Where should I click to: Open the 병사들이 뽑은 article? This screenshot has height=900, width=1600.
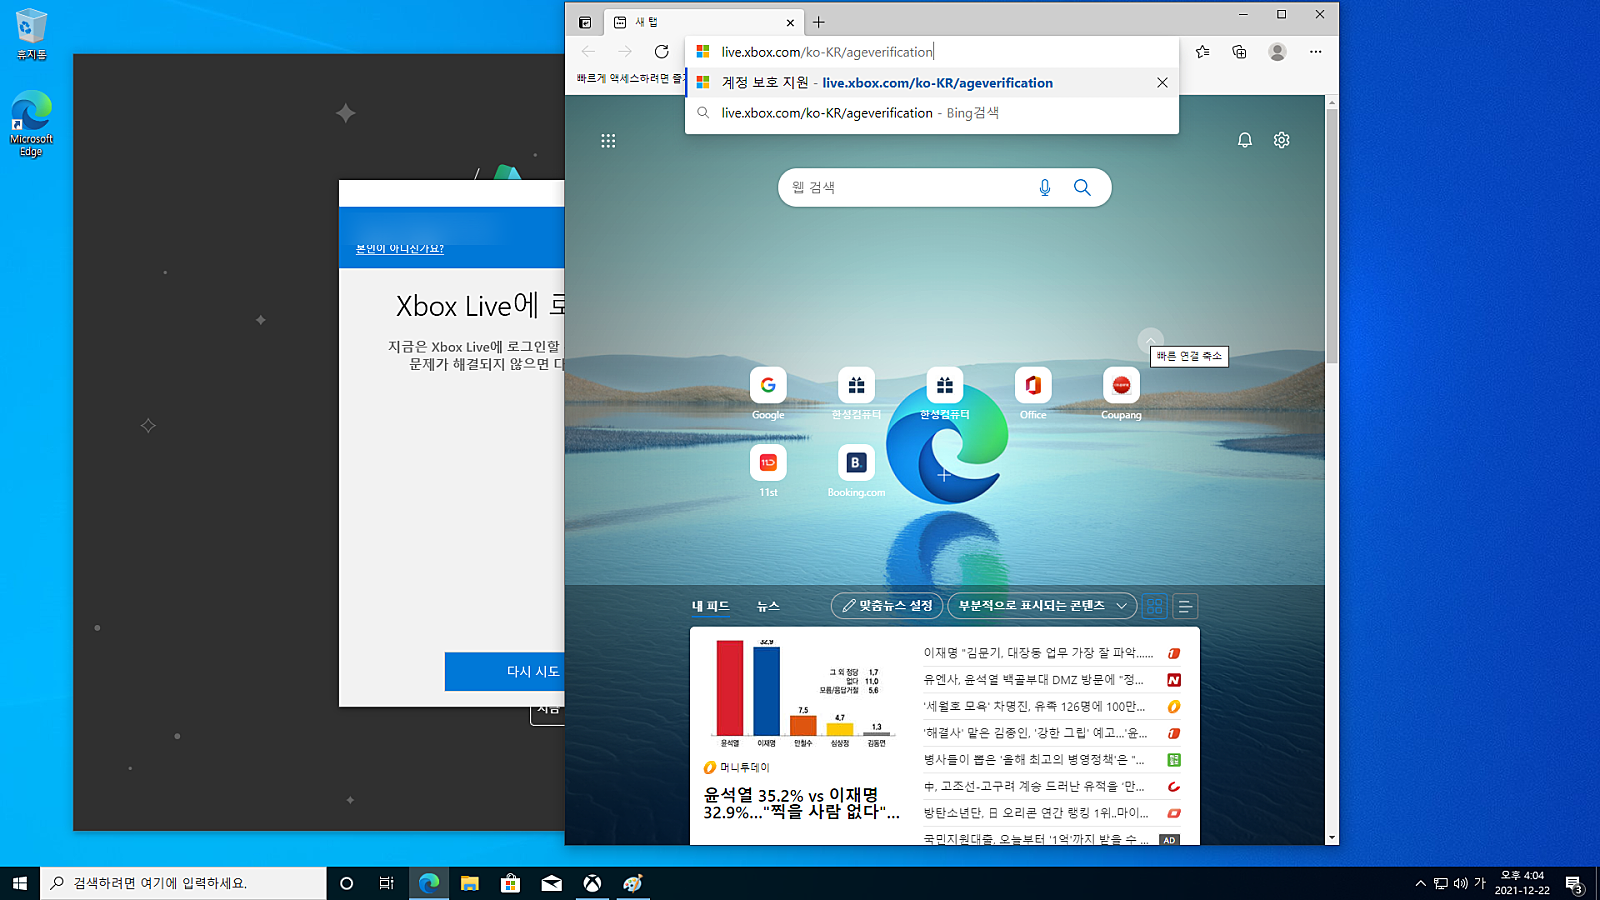1033,760
